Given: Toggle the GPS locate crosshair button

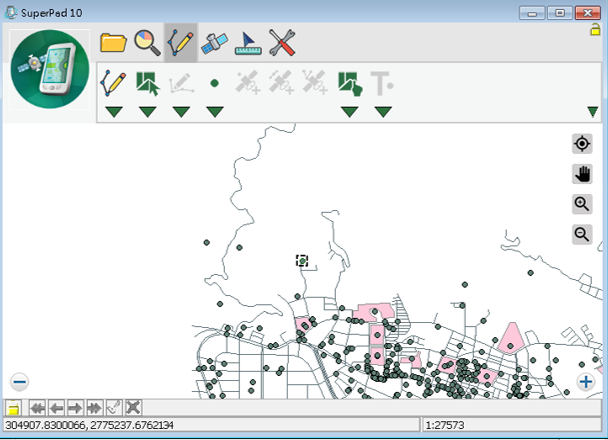Looking at the screenshot, I should pyautogui.click(x=582, y=144).
